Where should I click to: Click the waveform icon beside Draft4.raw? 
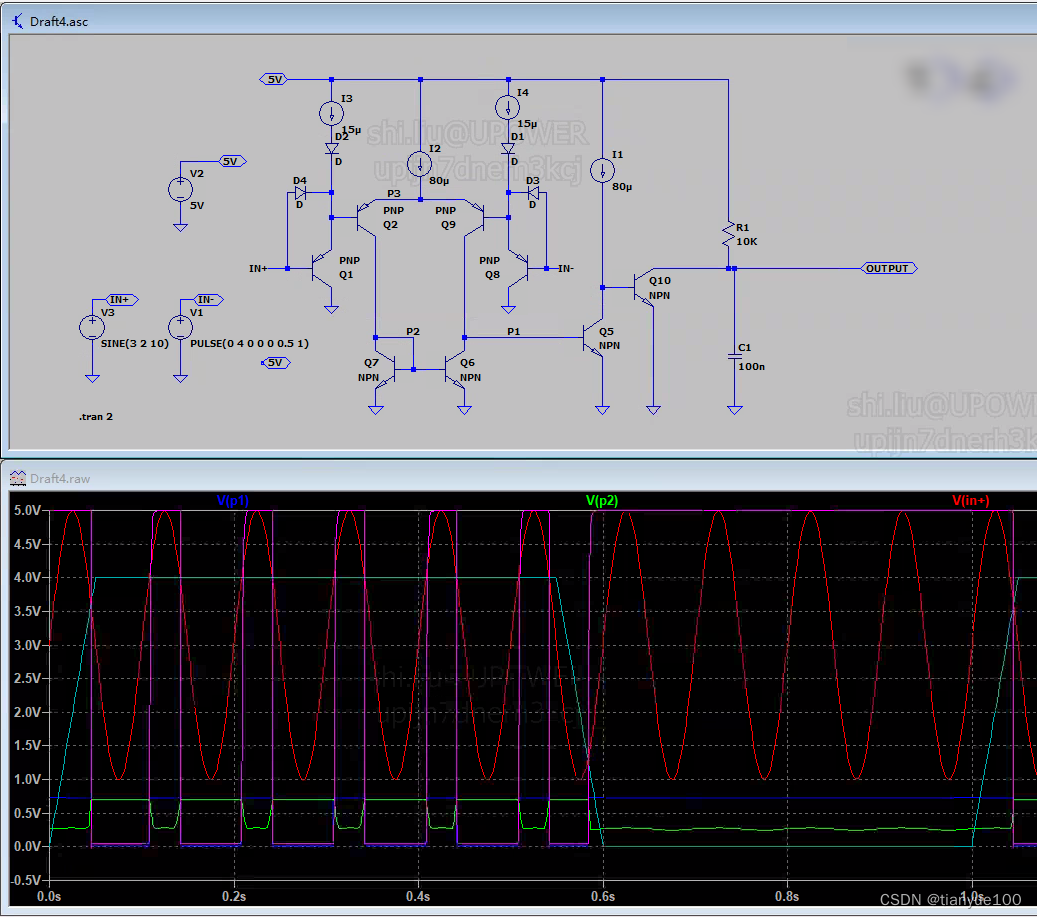[x=18, y=478]
